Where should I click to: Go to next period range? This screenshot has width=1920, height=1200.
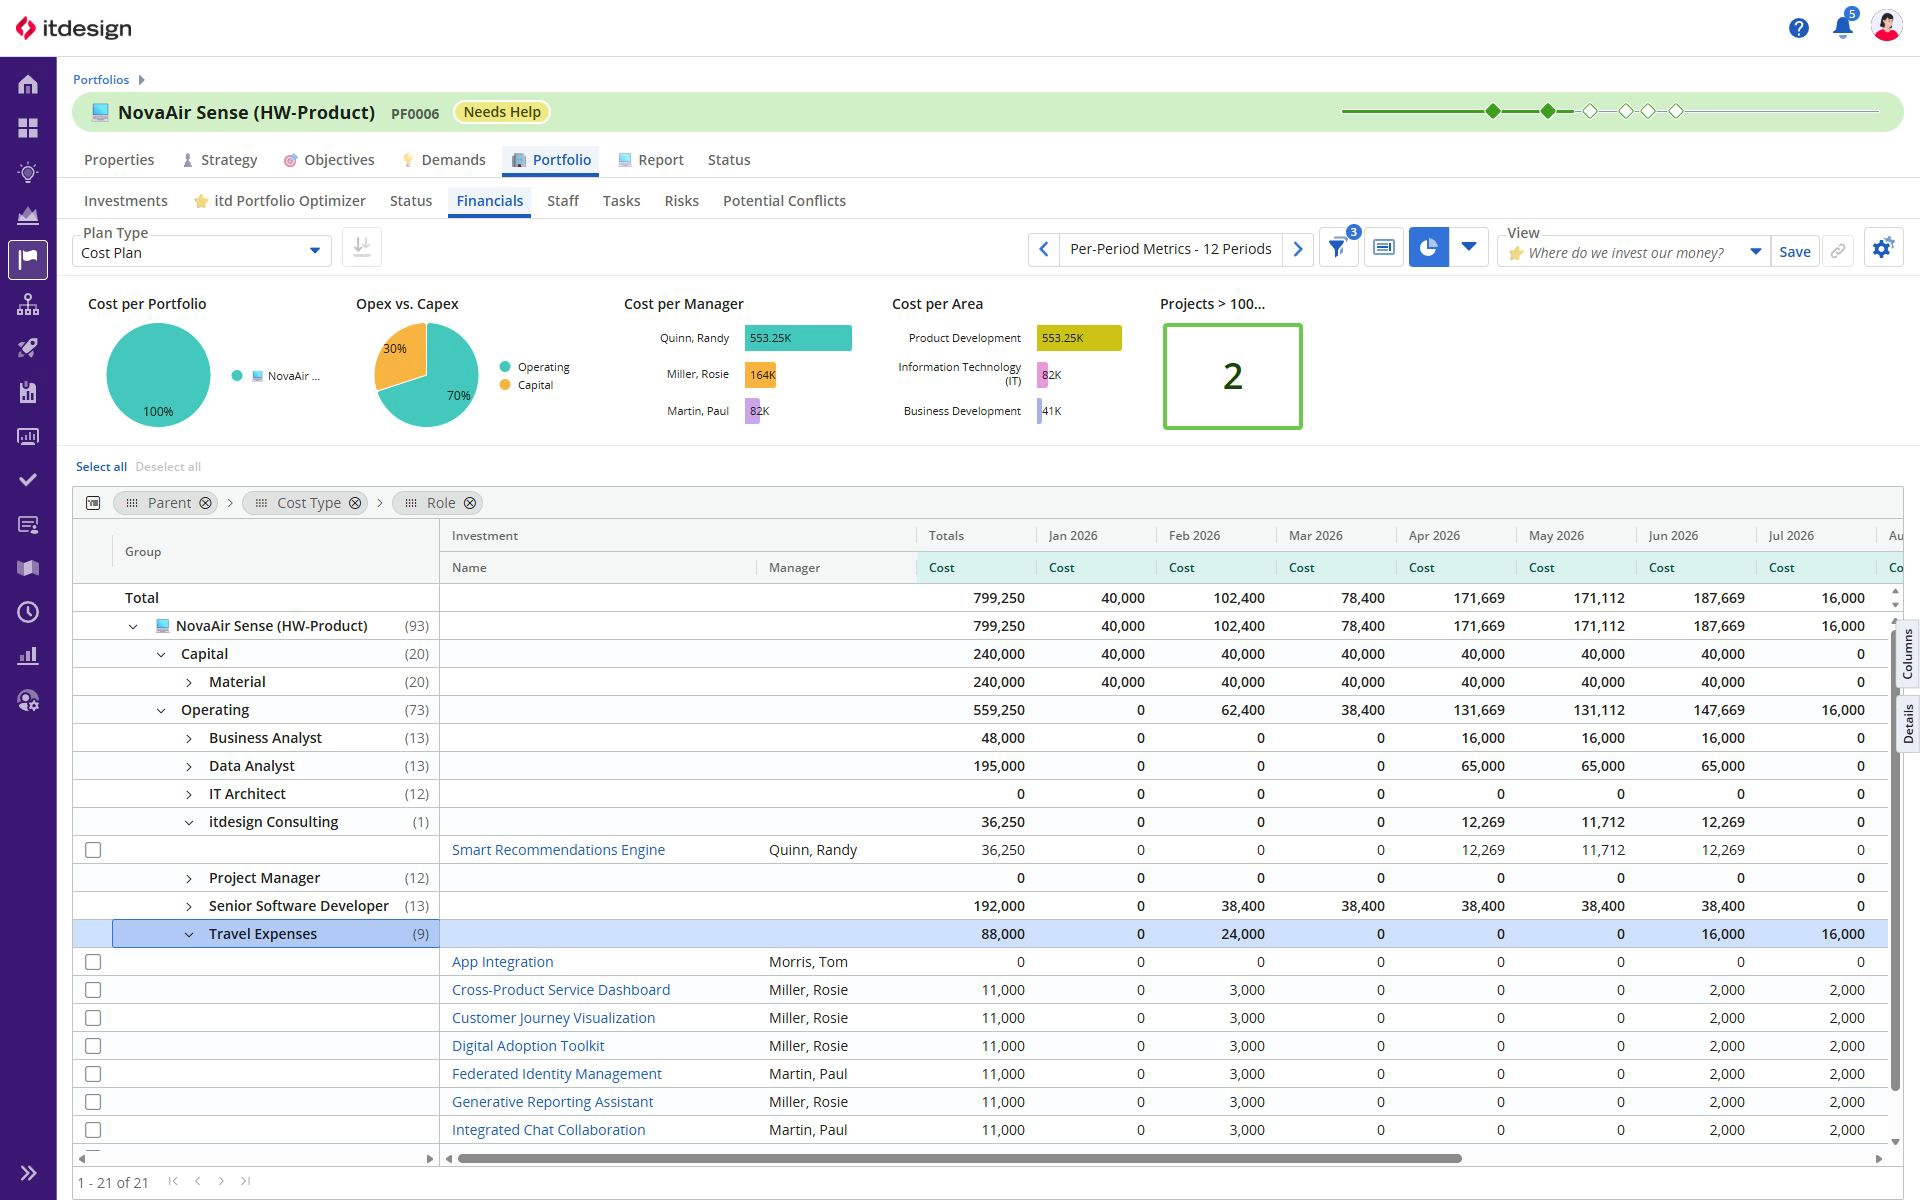[x=1298, y=249]
